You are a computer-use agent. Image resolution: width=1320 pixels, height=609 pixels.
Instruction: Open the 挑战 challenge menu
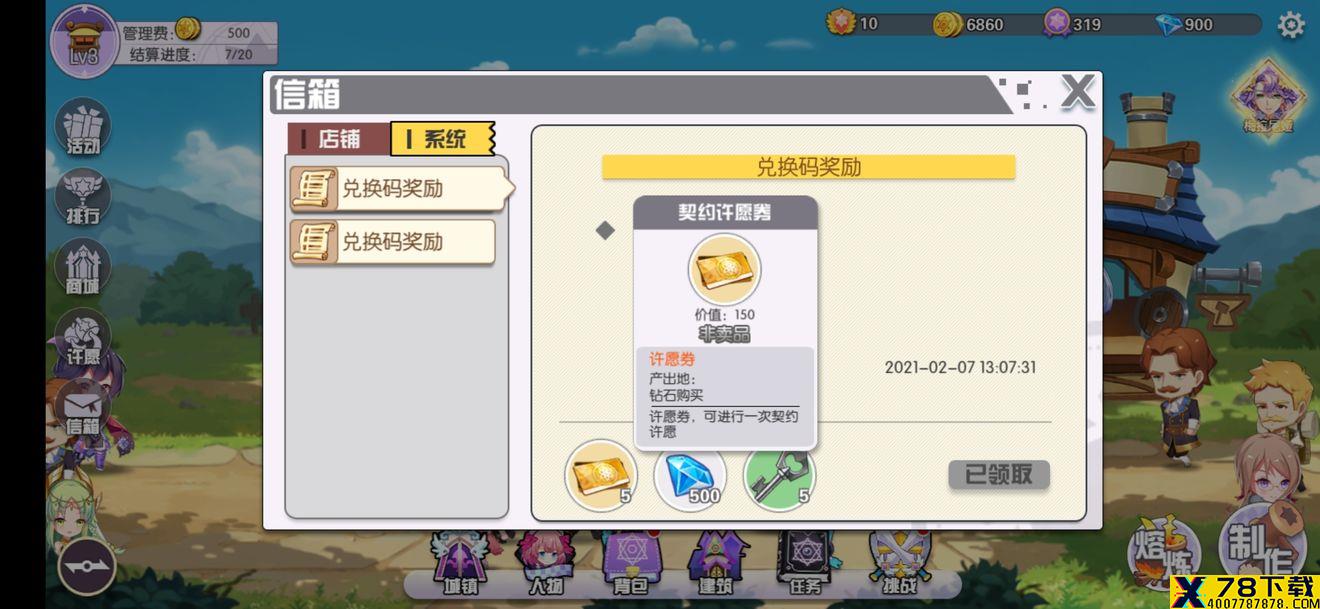pos(897,564)
